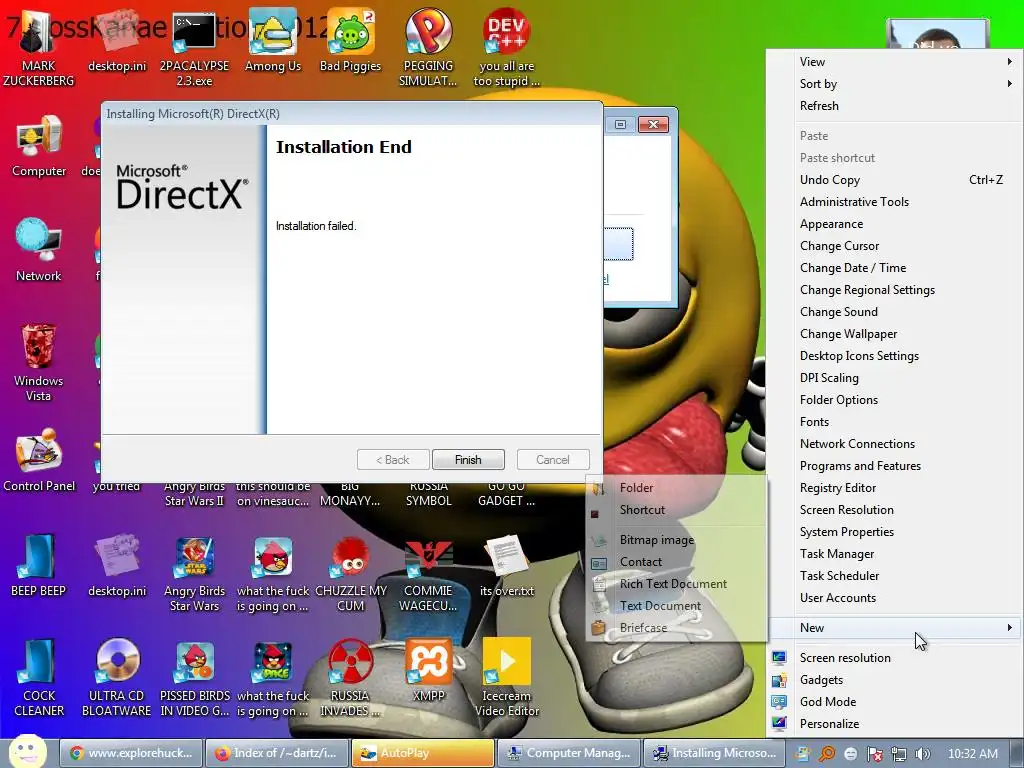Select the BEEP BEEP desktop icon
The image size is (1024, 768).
[x=39, y=566]
